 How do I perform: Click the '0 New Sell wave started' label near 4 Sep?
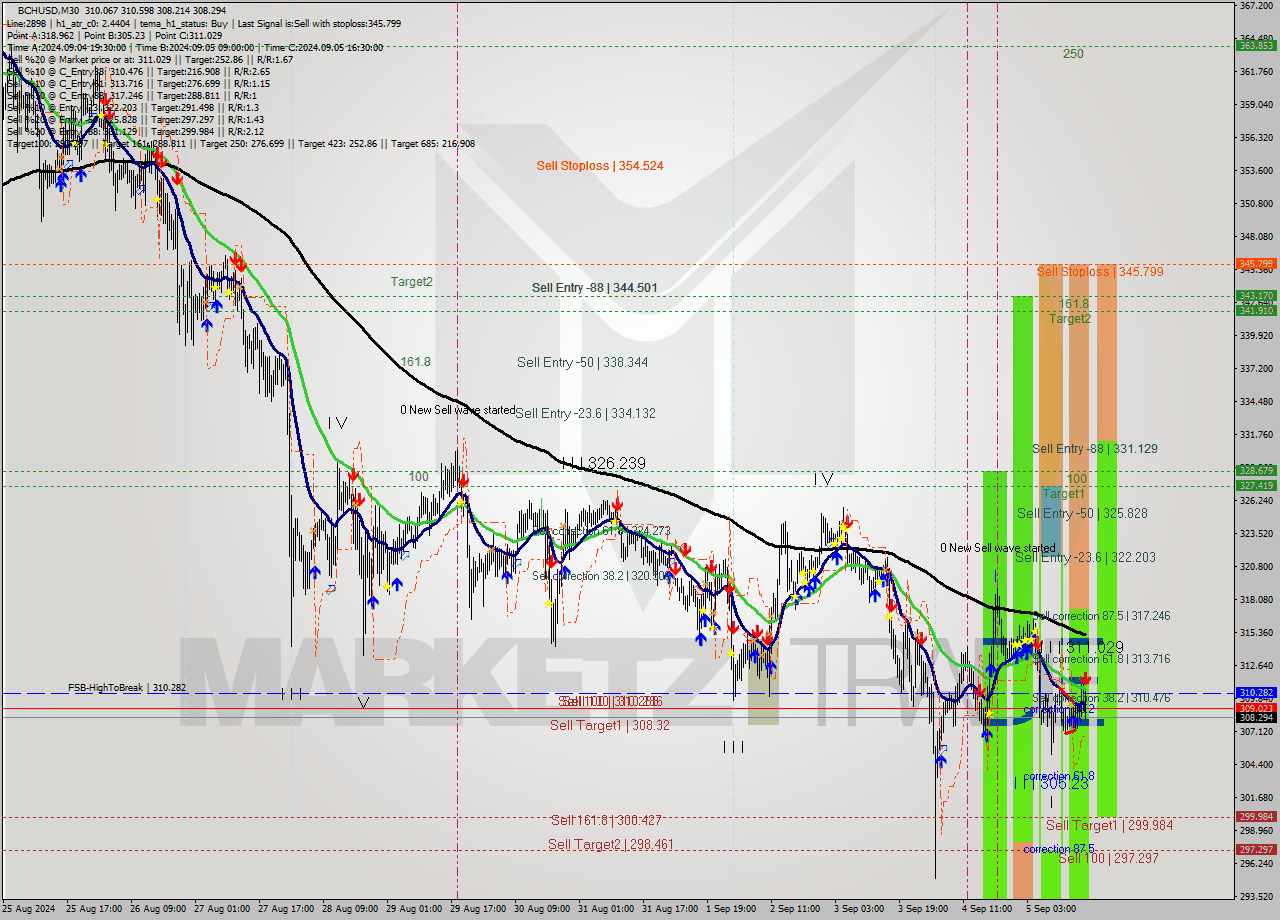[x=997, y=548]
